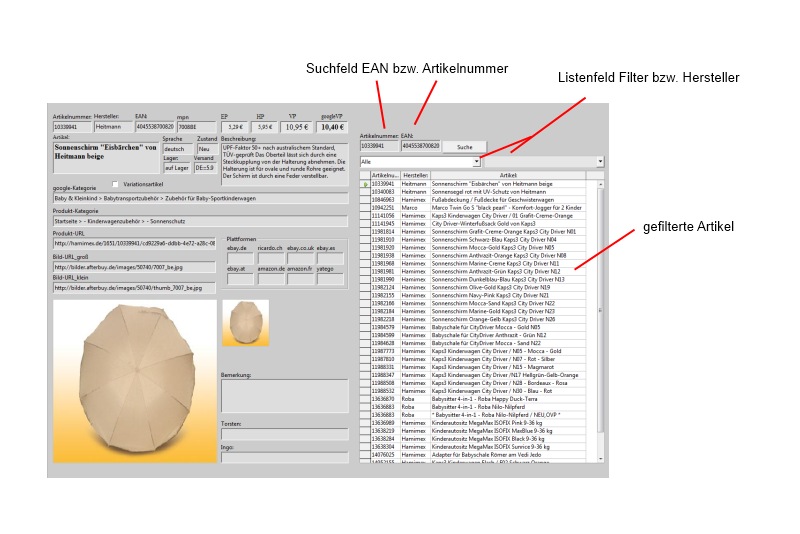
Task: Toggle the Variationsartikel checkbox
Action: point(115,184)
